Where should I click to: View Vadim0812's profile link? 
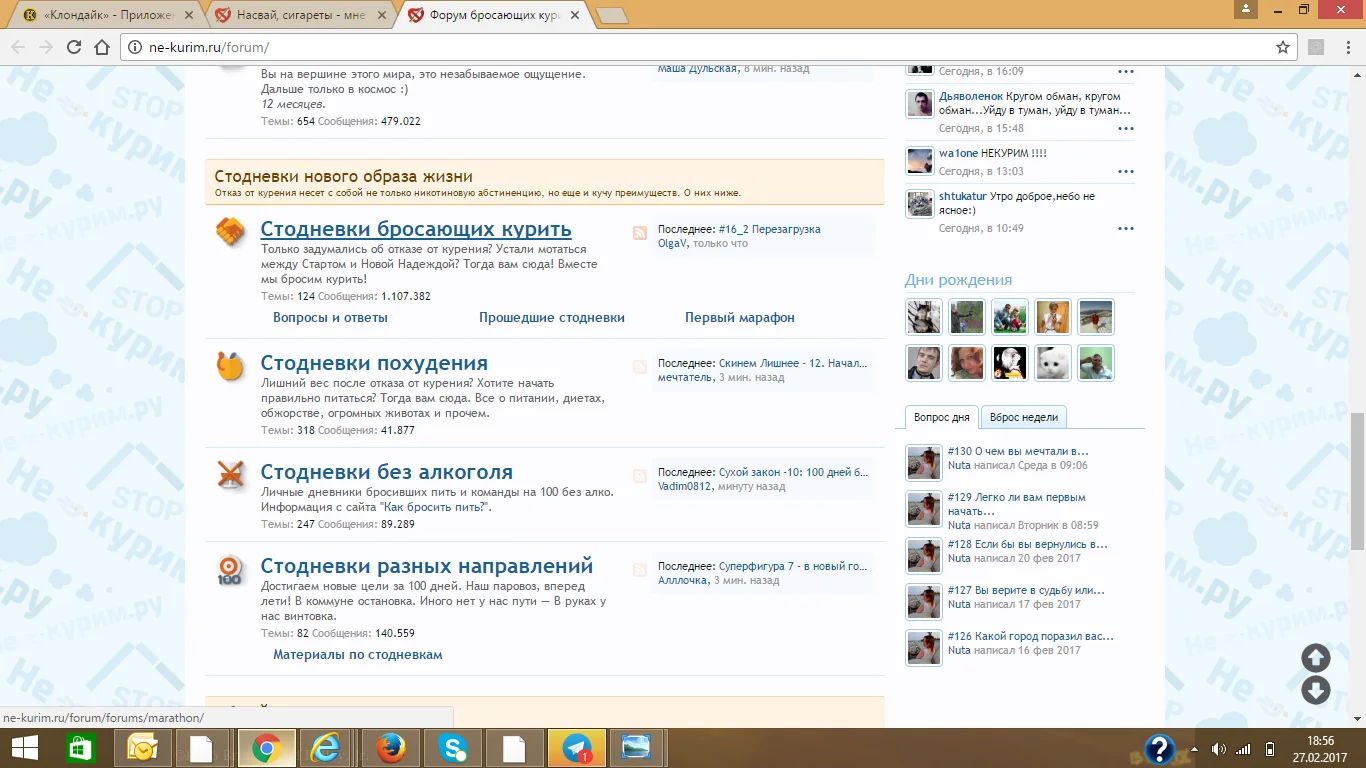(684, 486)
